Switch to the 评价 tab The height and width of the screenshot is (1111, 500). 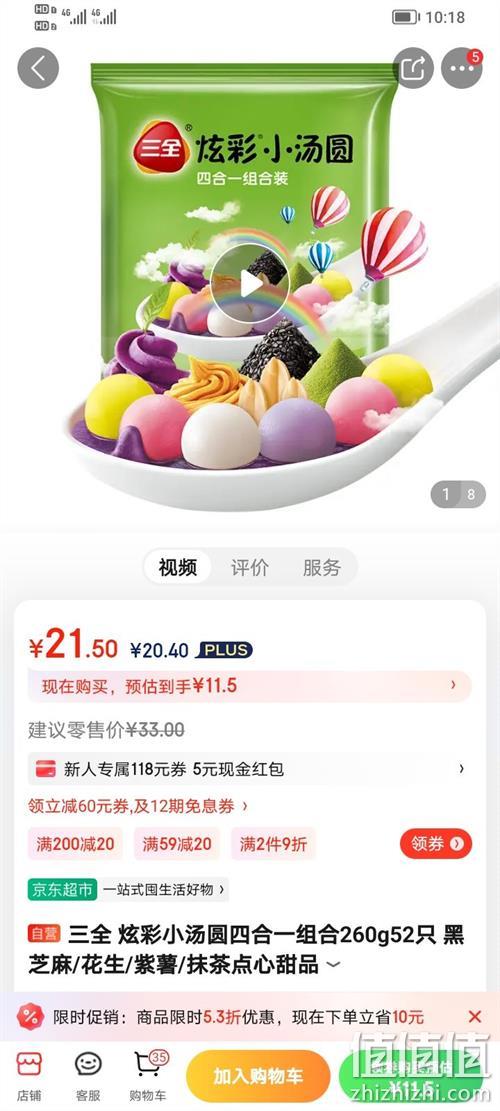249,568
